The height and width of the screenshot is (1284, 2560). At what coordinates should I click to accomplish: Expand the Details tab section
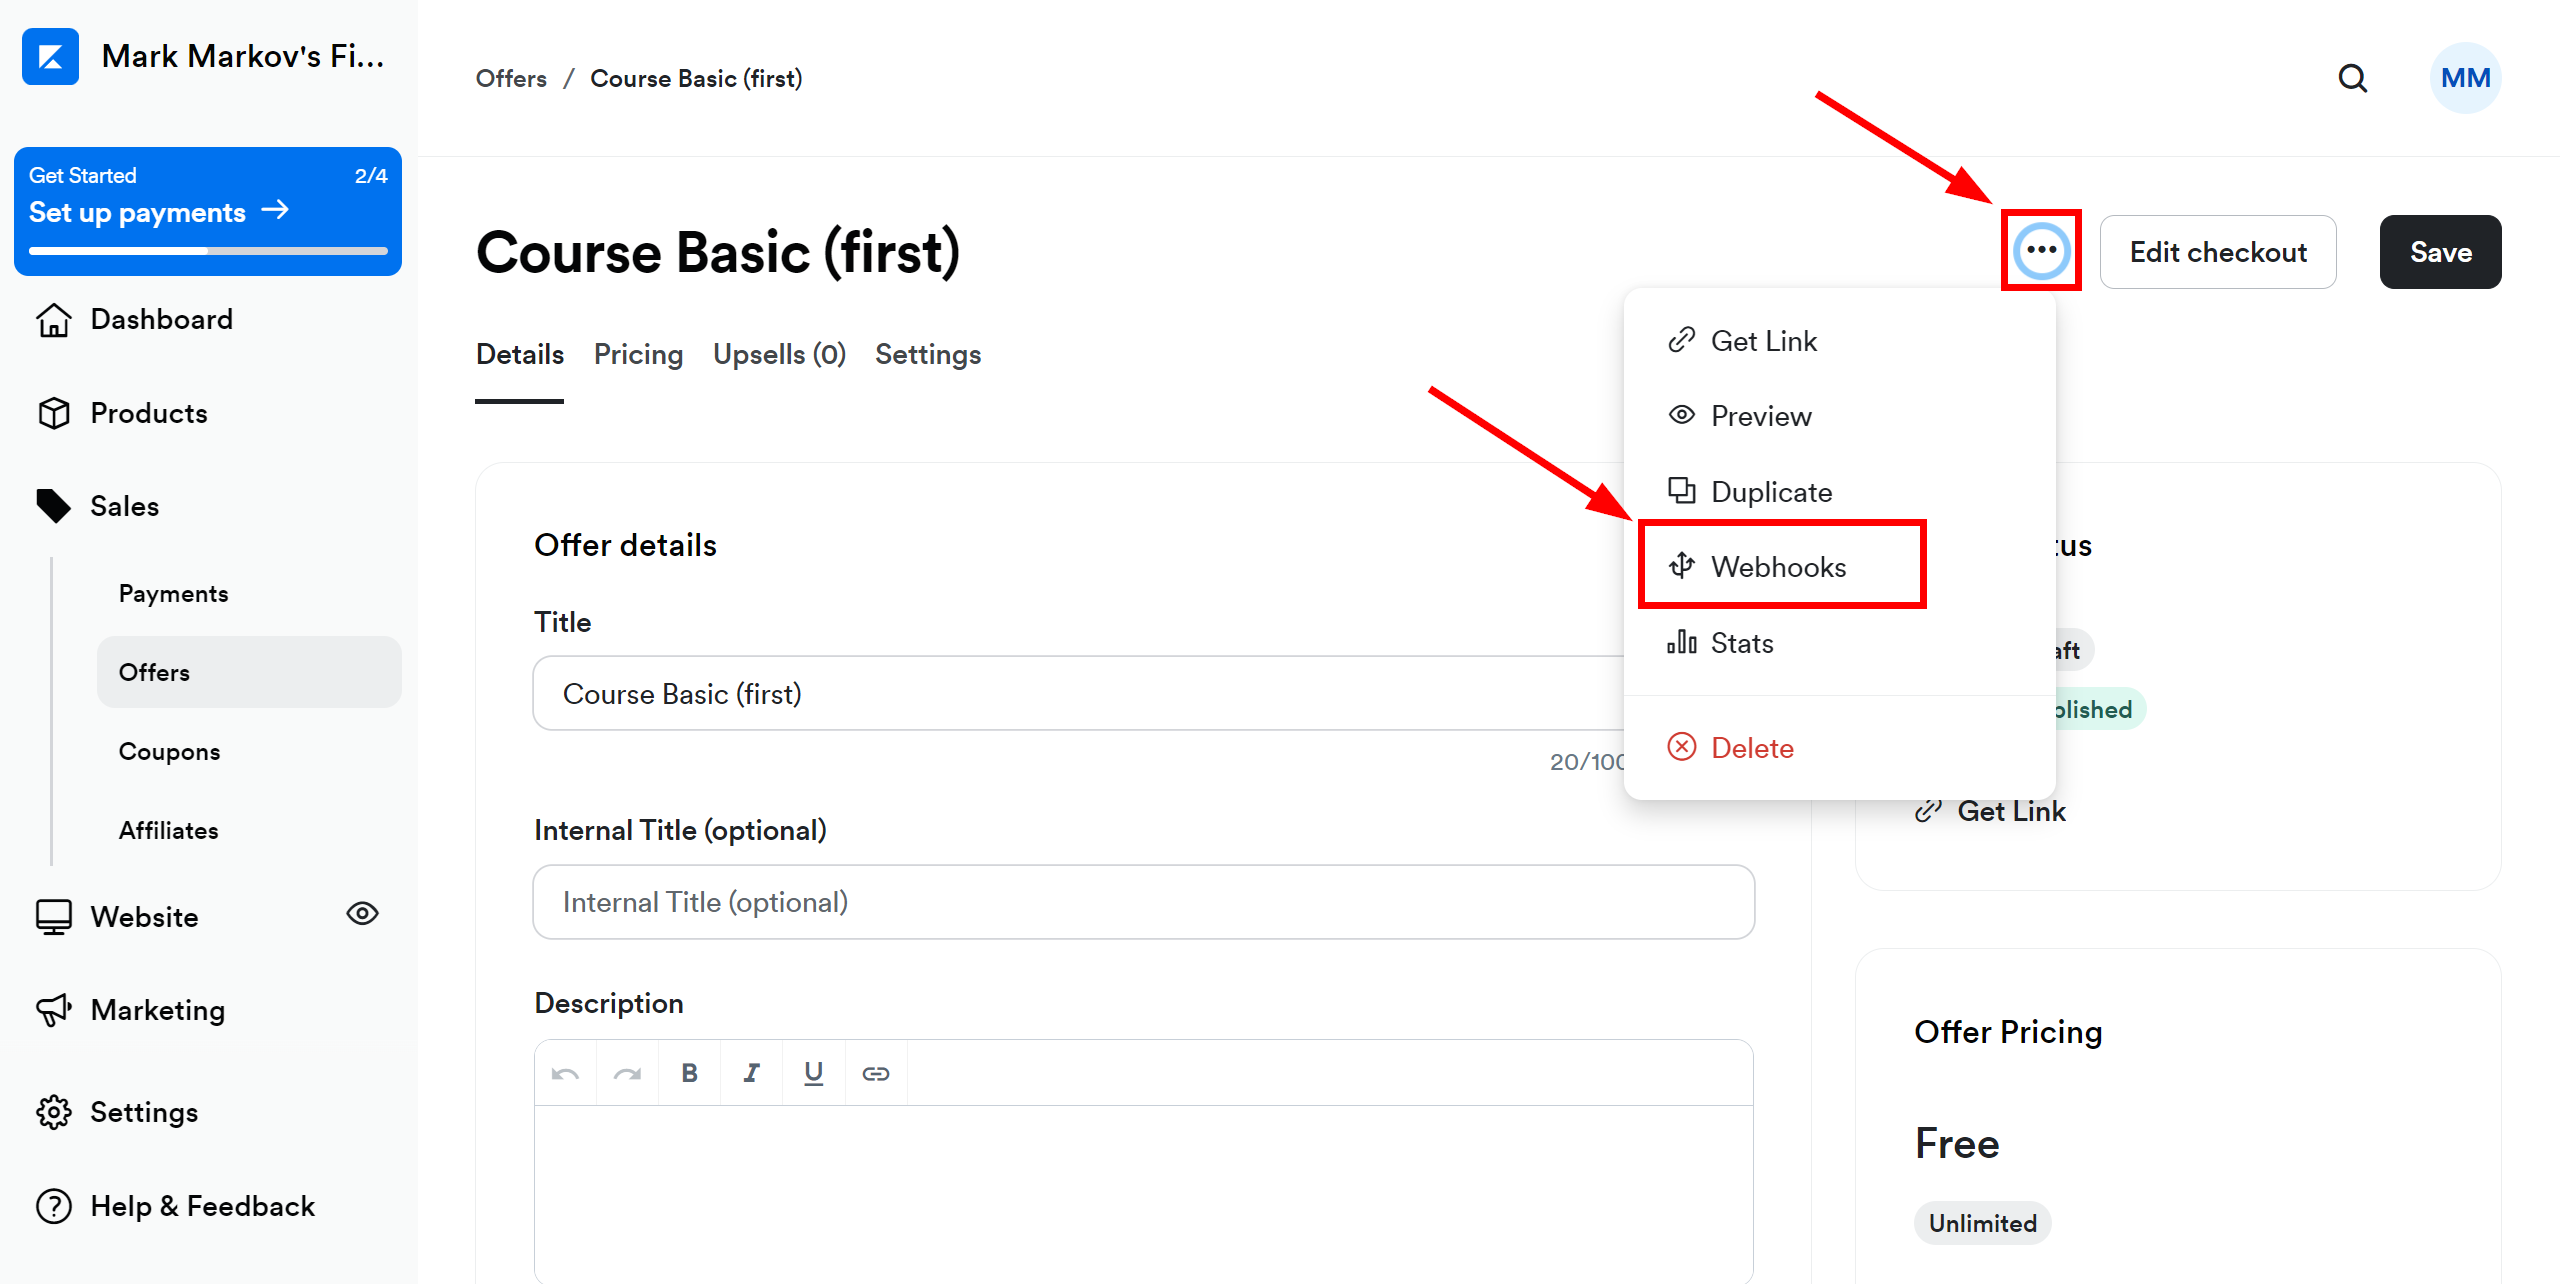coord(521,354)
